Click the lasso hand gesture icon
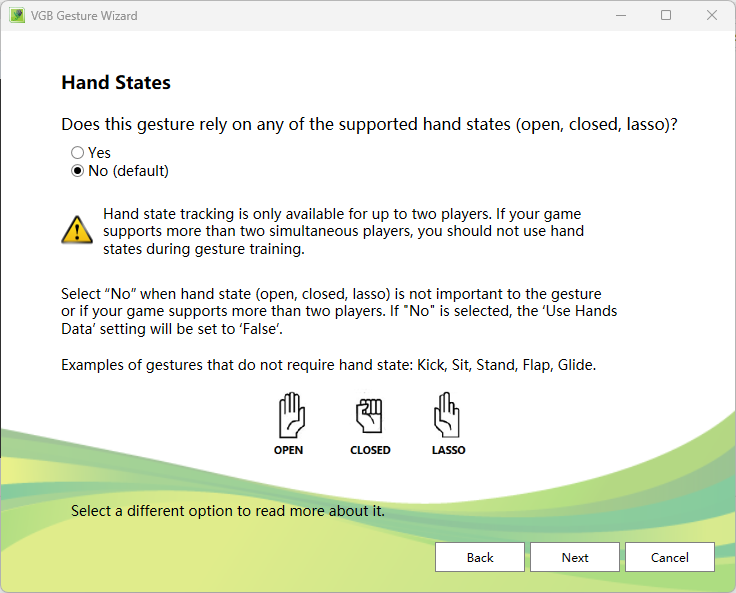Screen dimensions: 736x593 pyautogui.click(x=447, y=415)
